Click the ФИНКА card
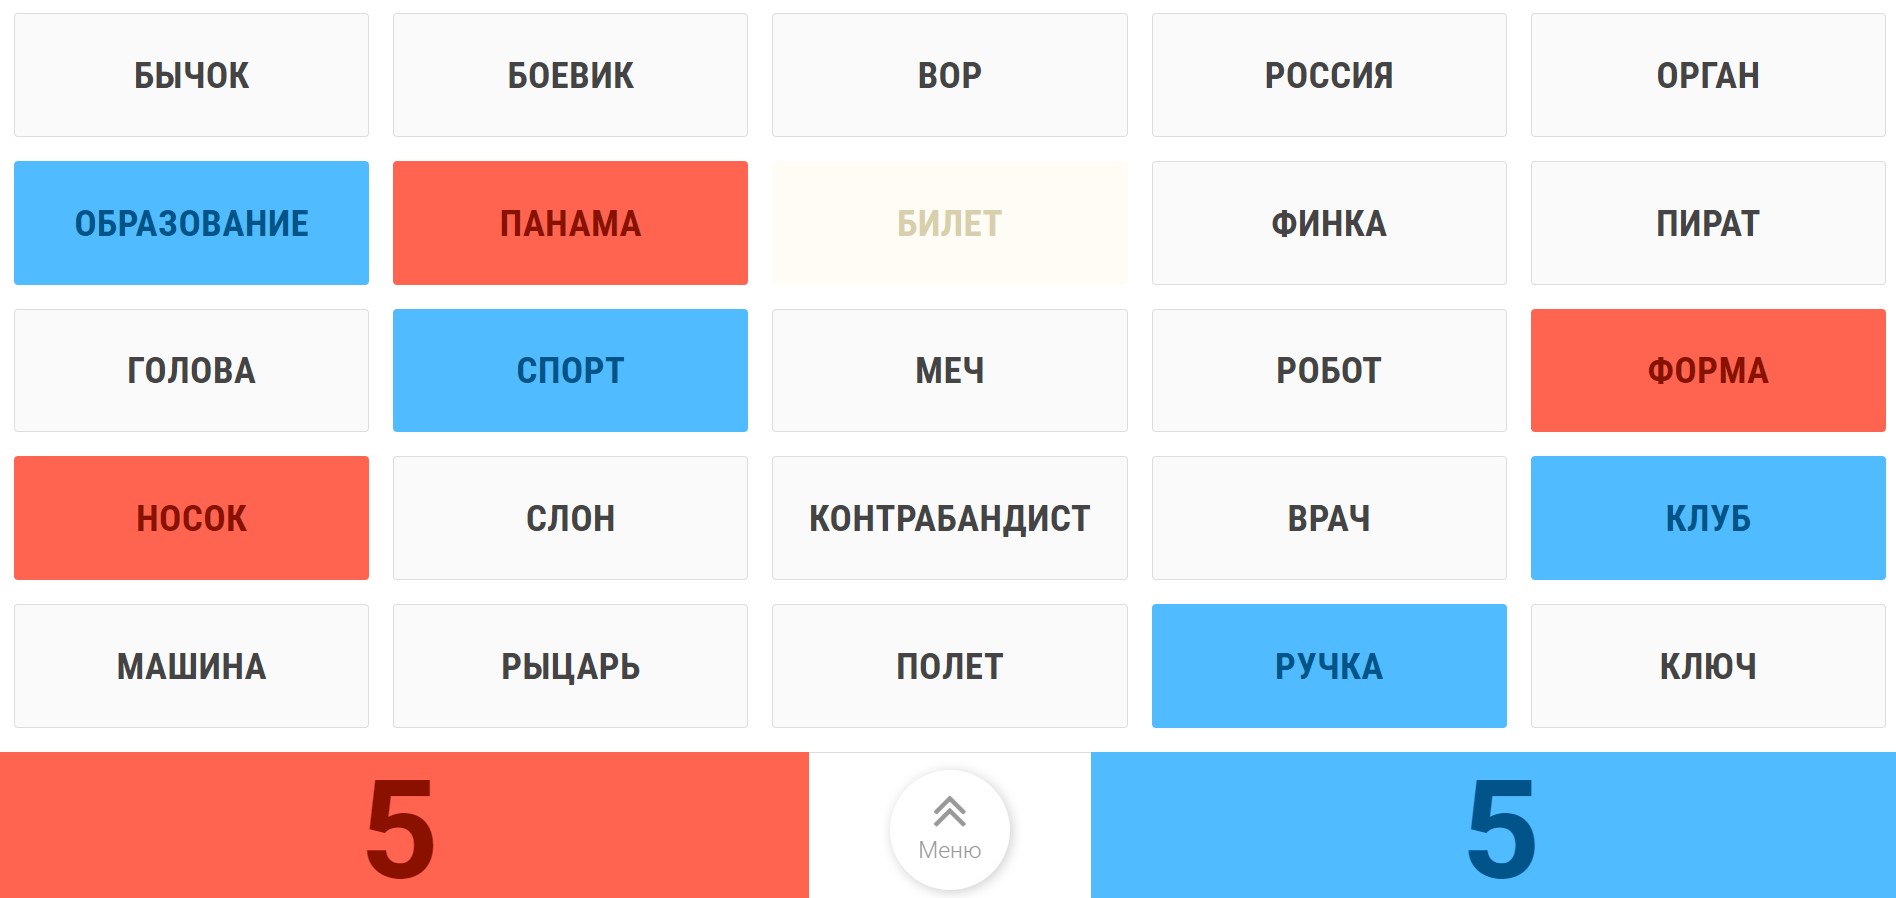 pyautogui.click(x=1328, y=222)
